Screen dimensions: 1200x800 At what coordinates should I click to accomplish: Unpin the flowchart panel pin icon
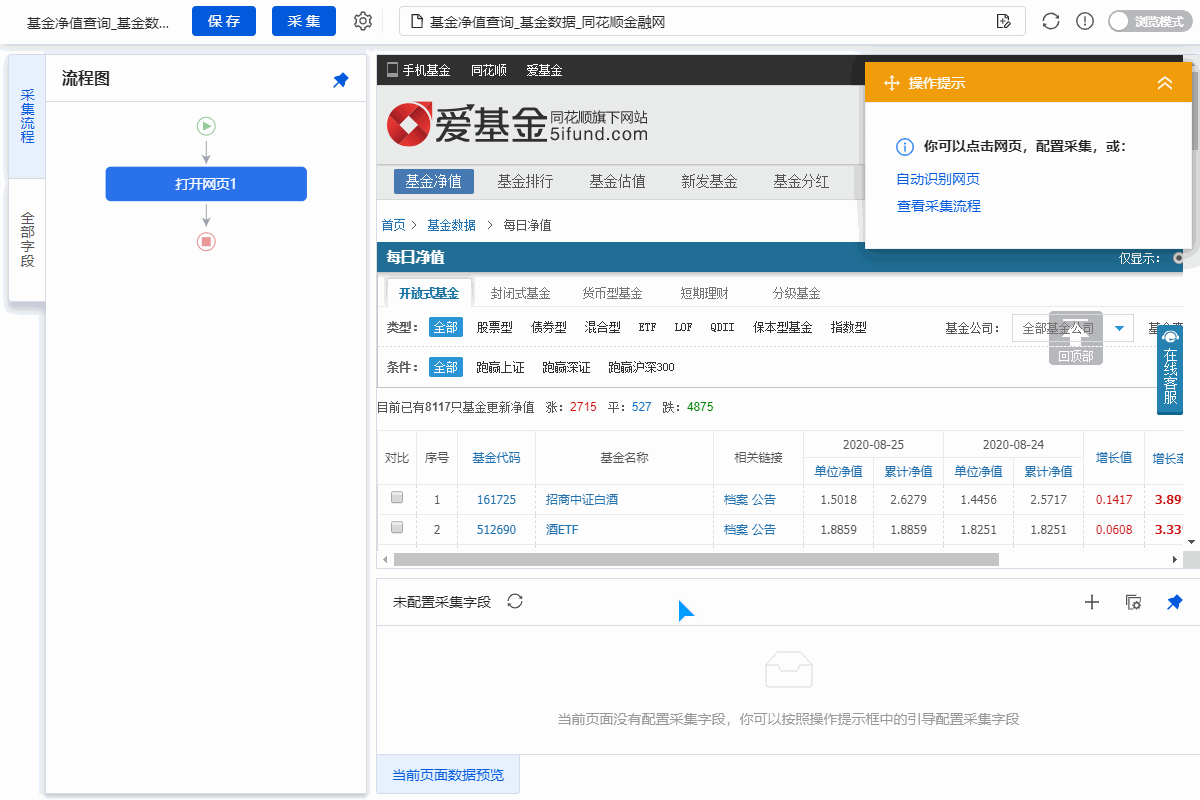pyautogui.click(x=341, y=80)
